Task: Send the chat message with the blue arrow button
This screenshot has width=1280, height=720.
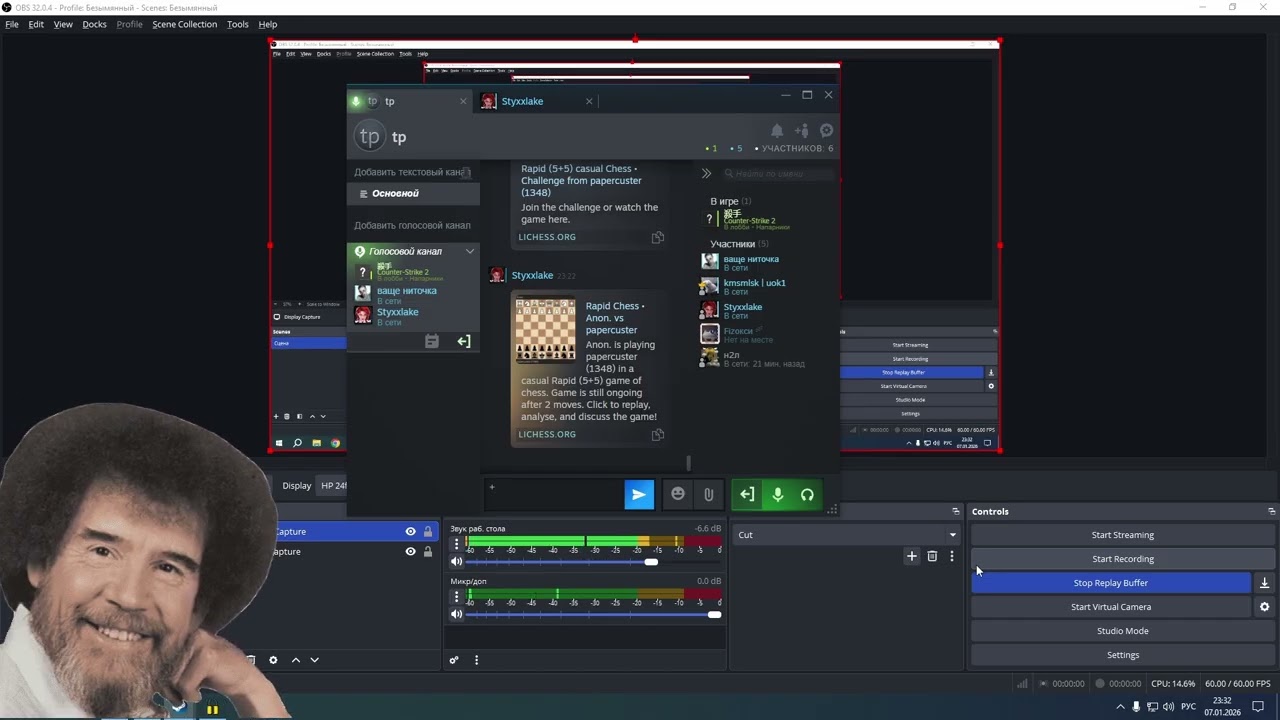Action: point(639,494)
